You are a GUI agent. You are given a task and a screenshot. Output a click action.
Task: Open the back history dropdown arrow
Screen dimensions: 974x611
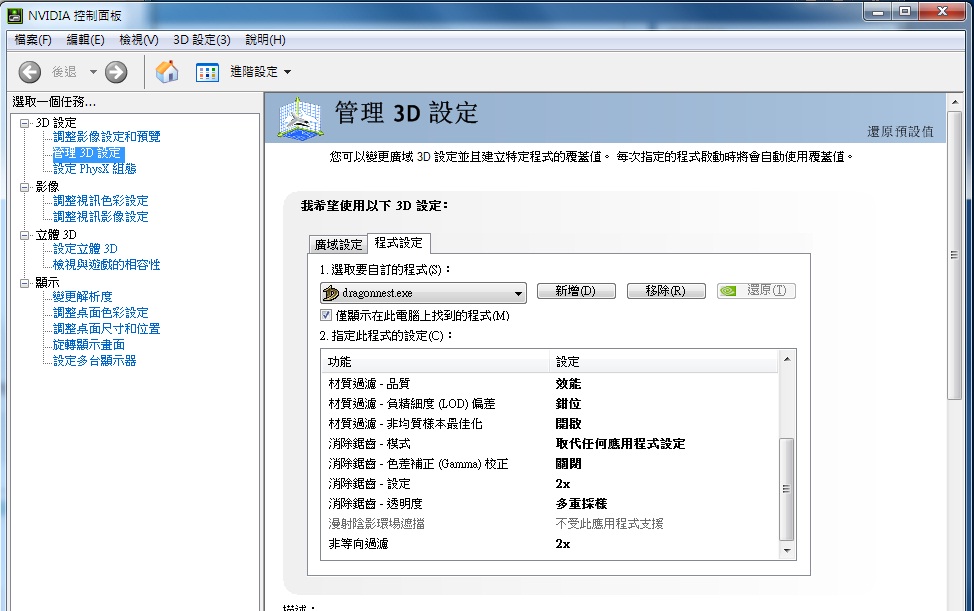(x=93, y=72)
